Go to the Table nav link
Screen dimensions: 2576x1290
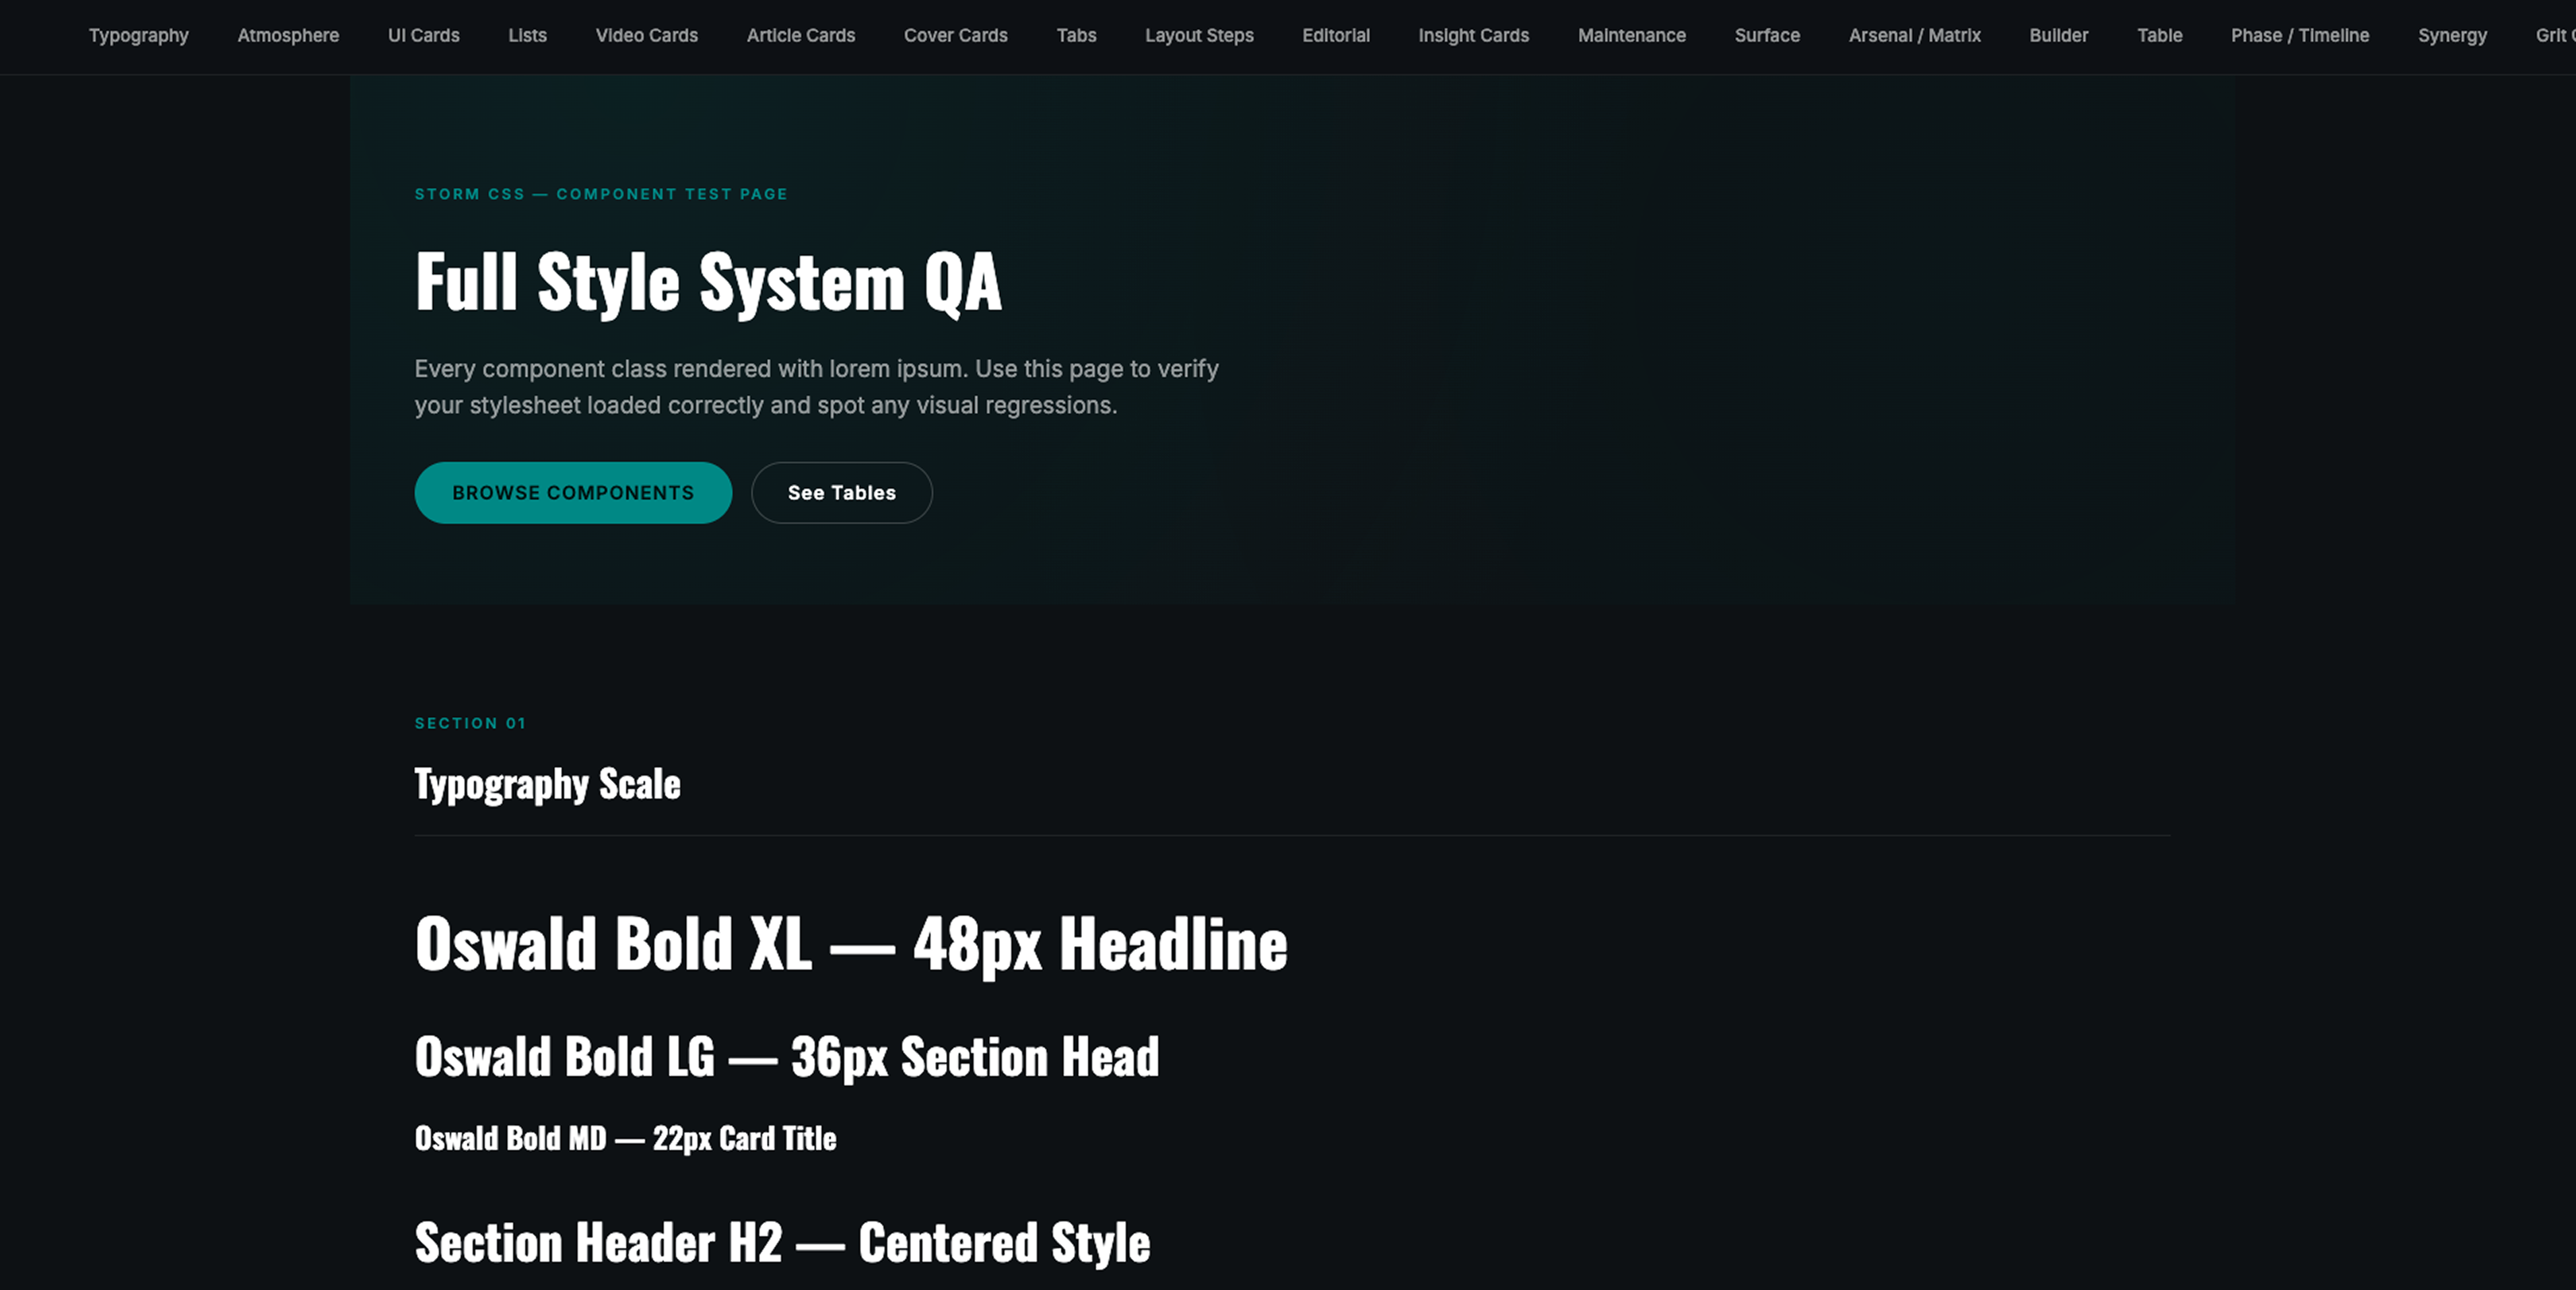coord(2160,36)
